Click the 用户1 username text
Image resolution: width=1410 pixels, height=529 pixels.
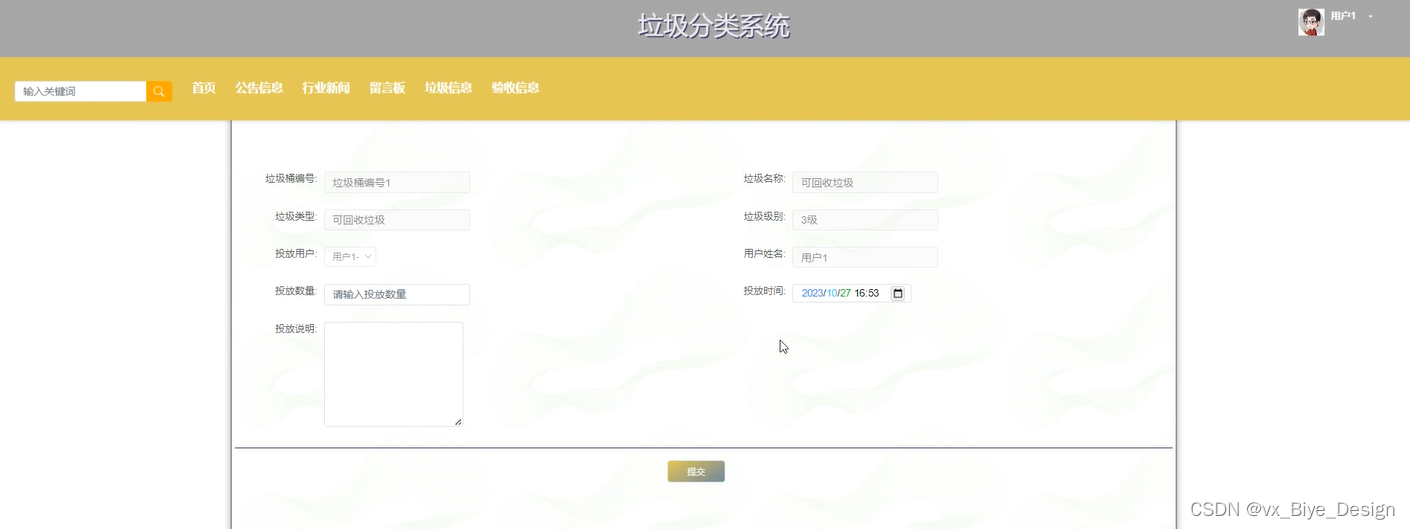1343,17
